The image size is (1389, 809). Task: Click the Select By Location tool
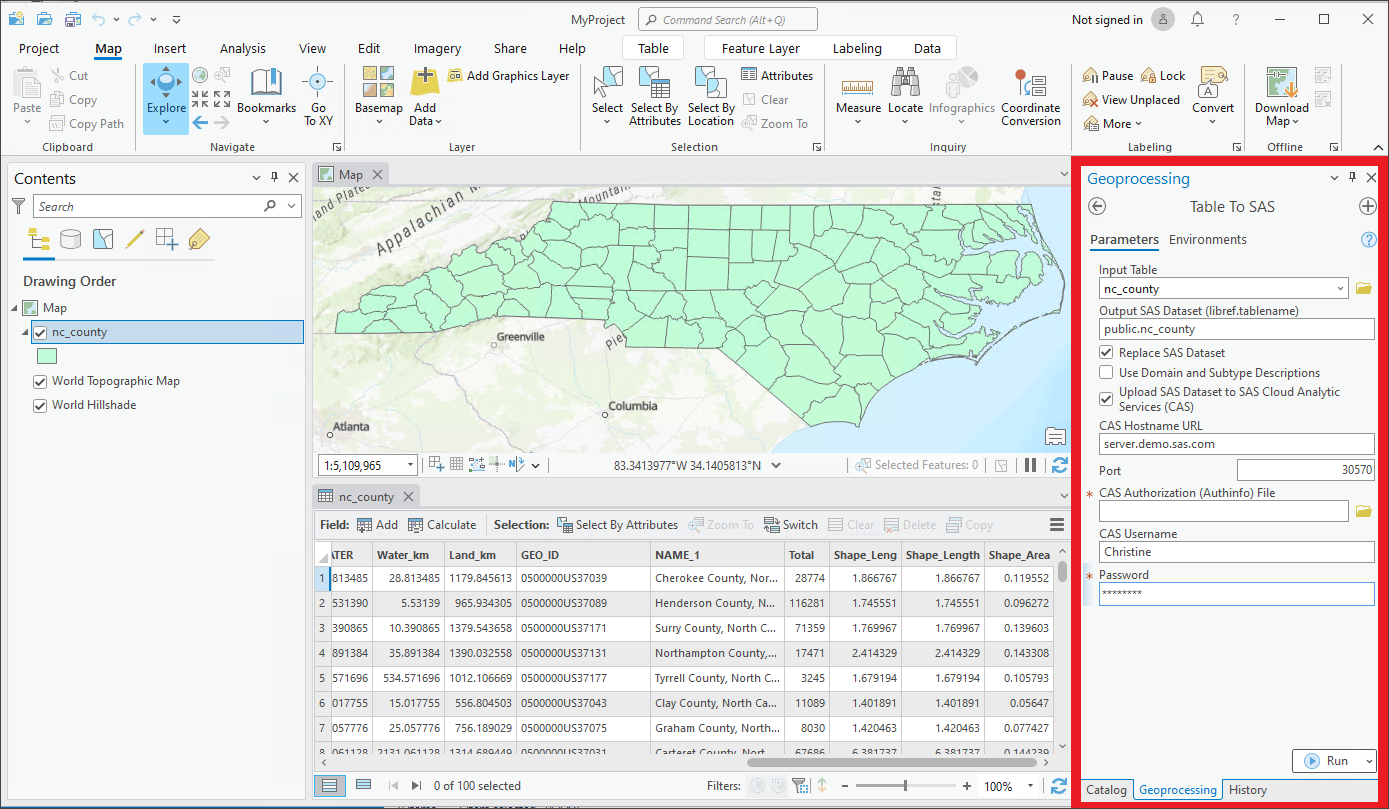[710, 95]
